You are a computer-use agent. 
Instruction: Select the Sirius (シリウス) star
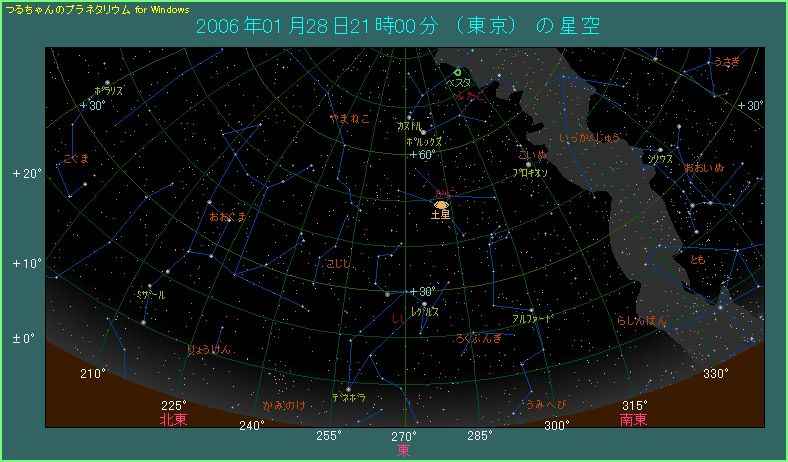(x=660, y=151)
